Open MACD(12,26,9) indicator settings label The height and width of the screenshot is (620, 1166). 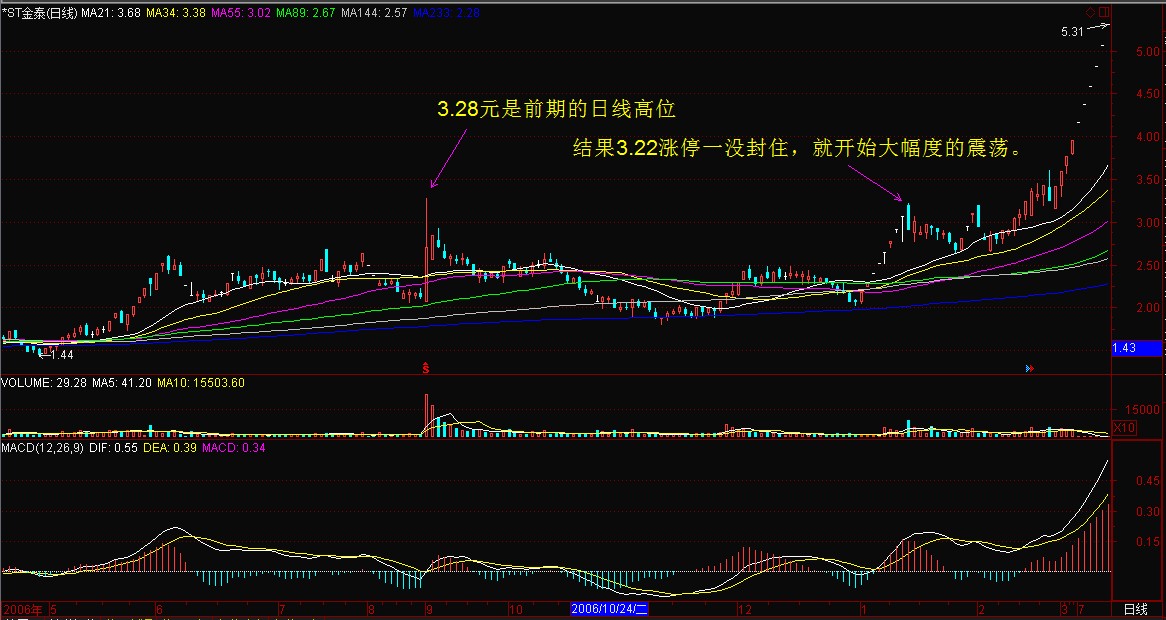41,448
